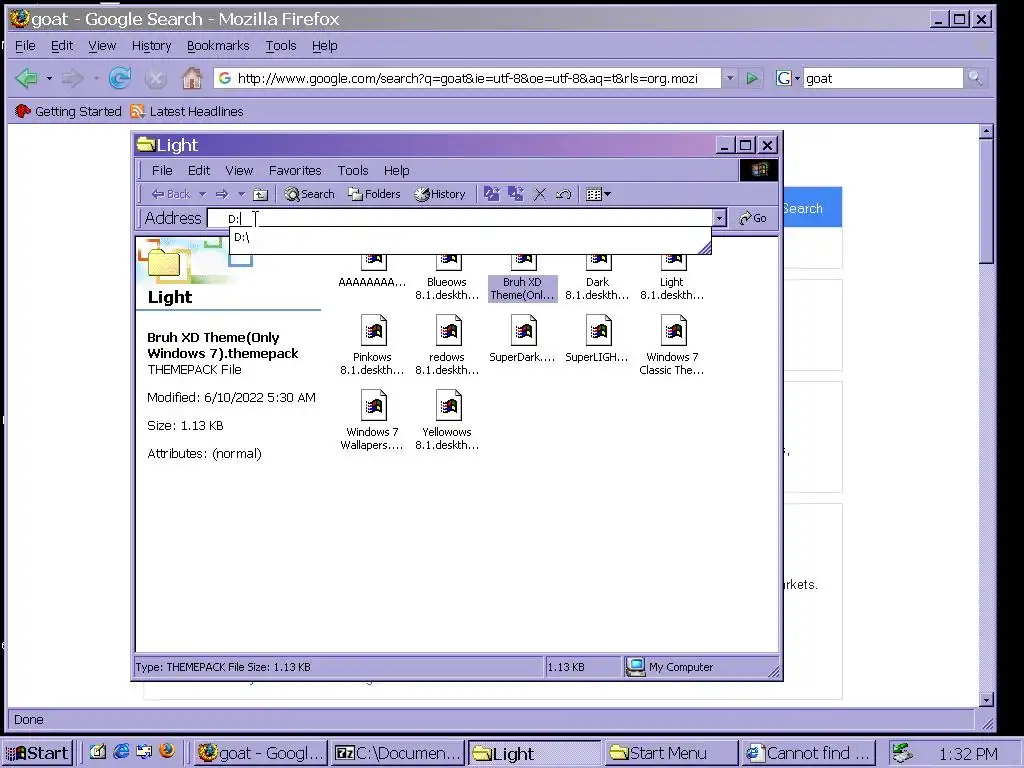The width and height of the screenshot is (1024, 768).
Task: Switch to C:\Documen... taskbar button
Action: [398, 753]
